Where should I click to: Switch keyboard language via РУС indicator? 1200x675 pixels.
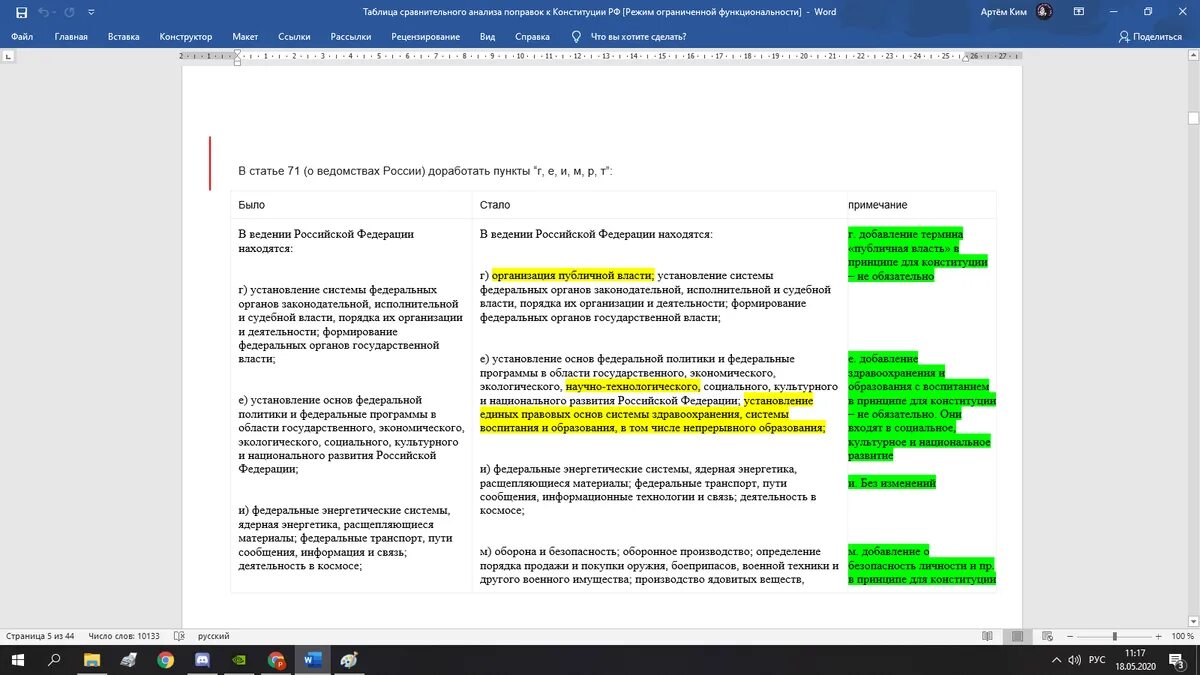(x=1097, y=660)
